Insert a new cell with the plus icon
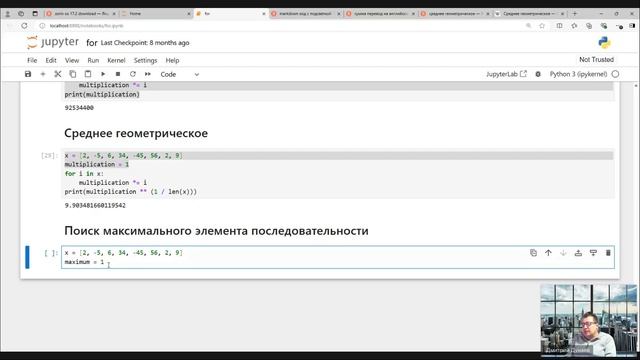640x360 pixels. (43, 74)
